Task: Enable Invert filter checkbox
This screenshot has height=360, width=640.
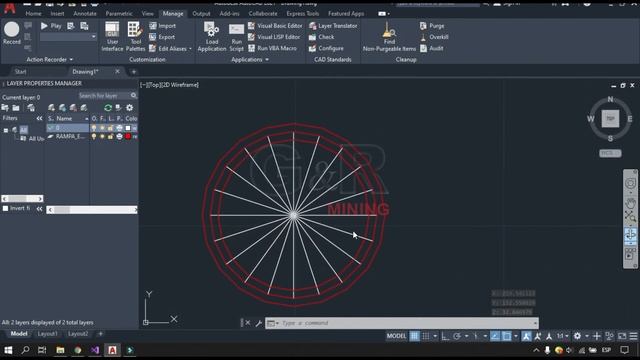Action: pos(5,208)
